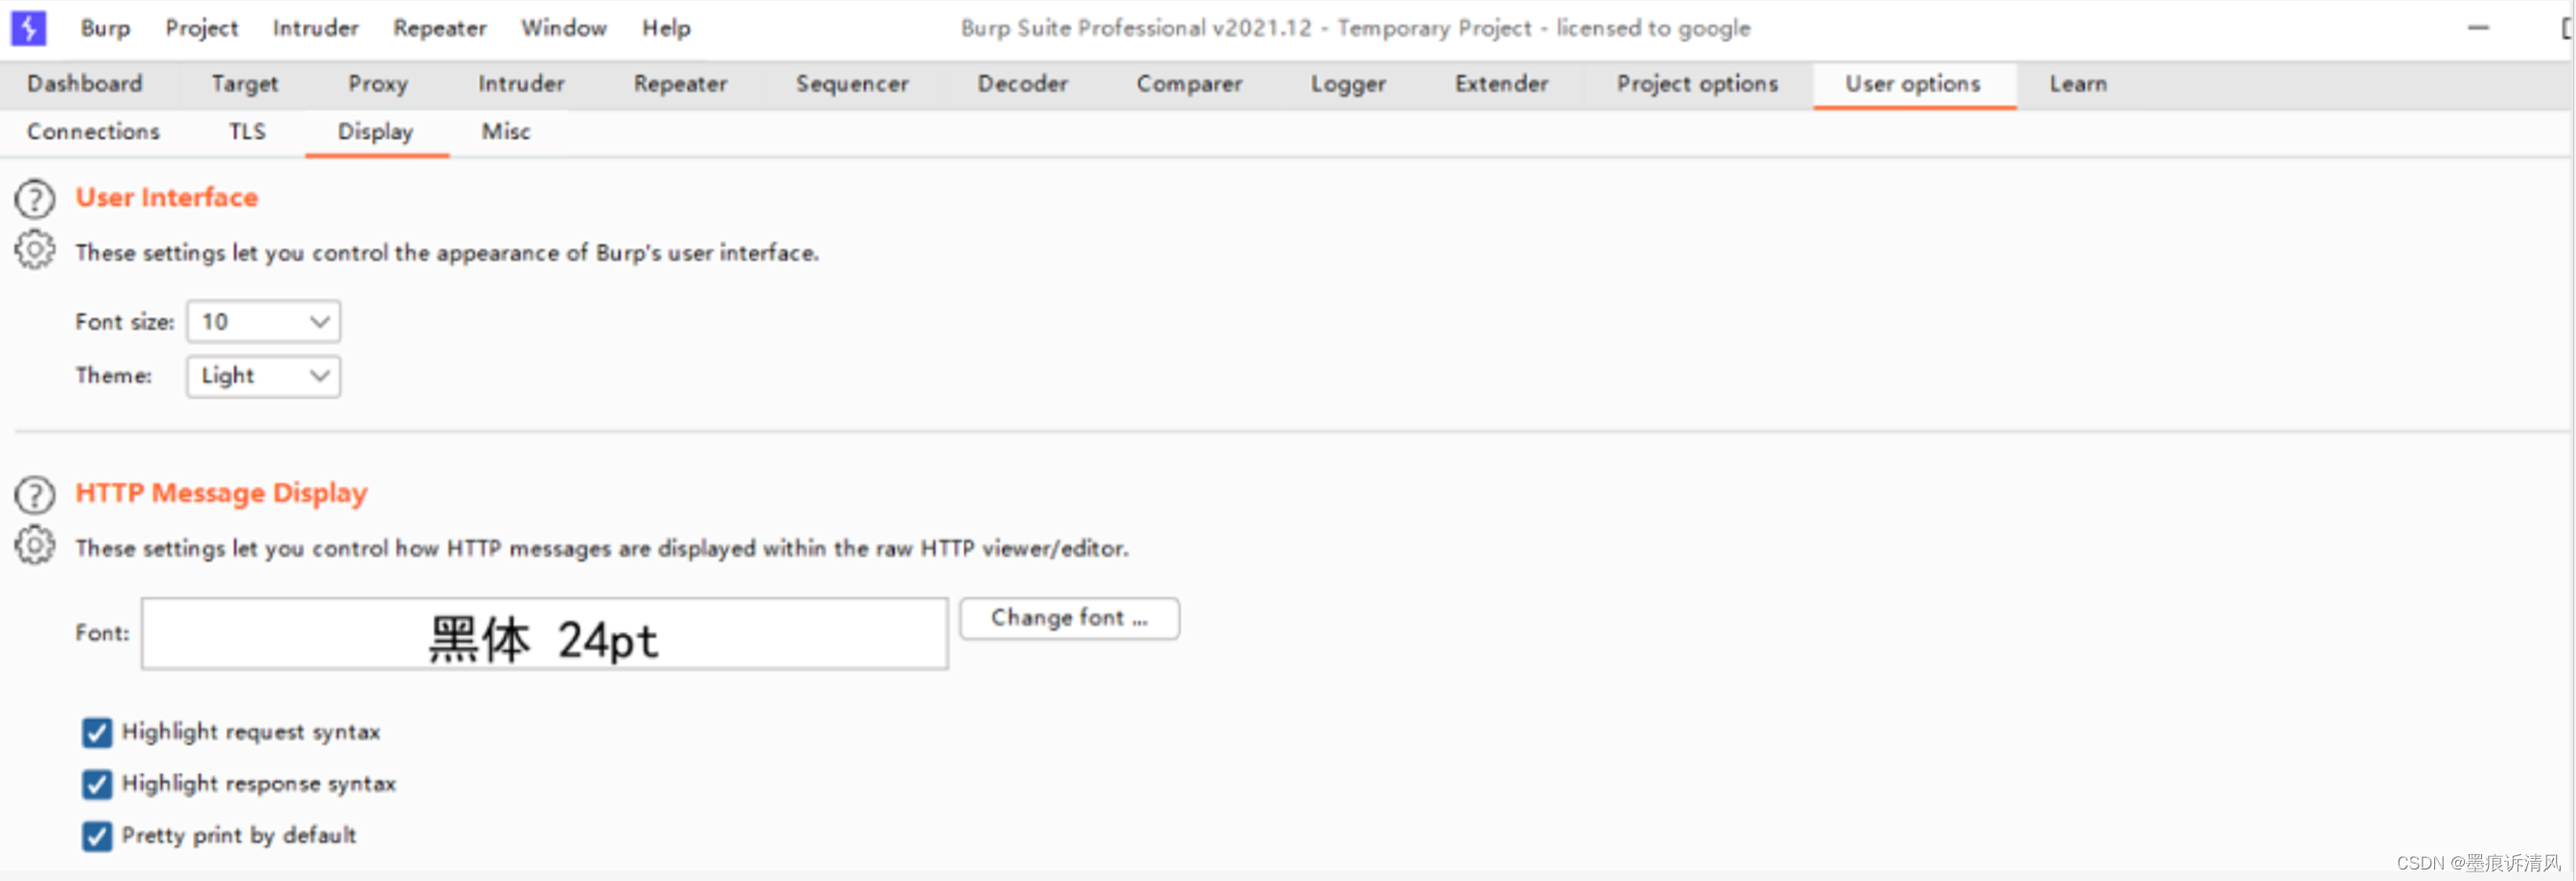Open HTTP Message Display options gear

point(35,545)
